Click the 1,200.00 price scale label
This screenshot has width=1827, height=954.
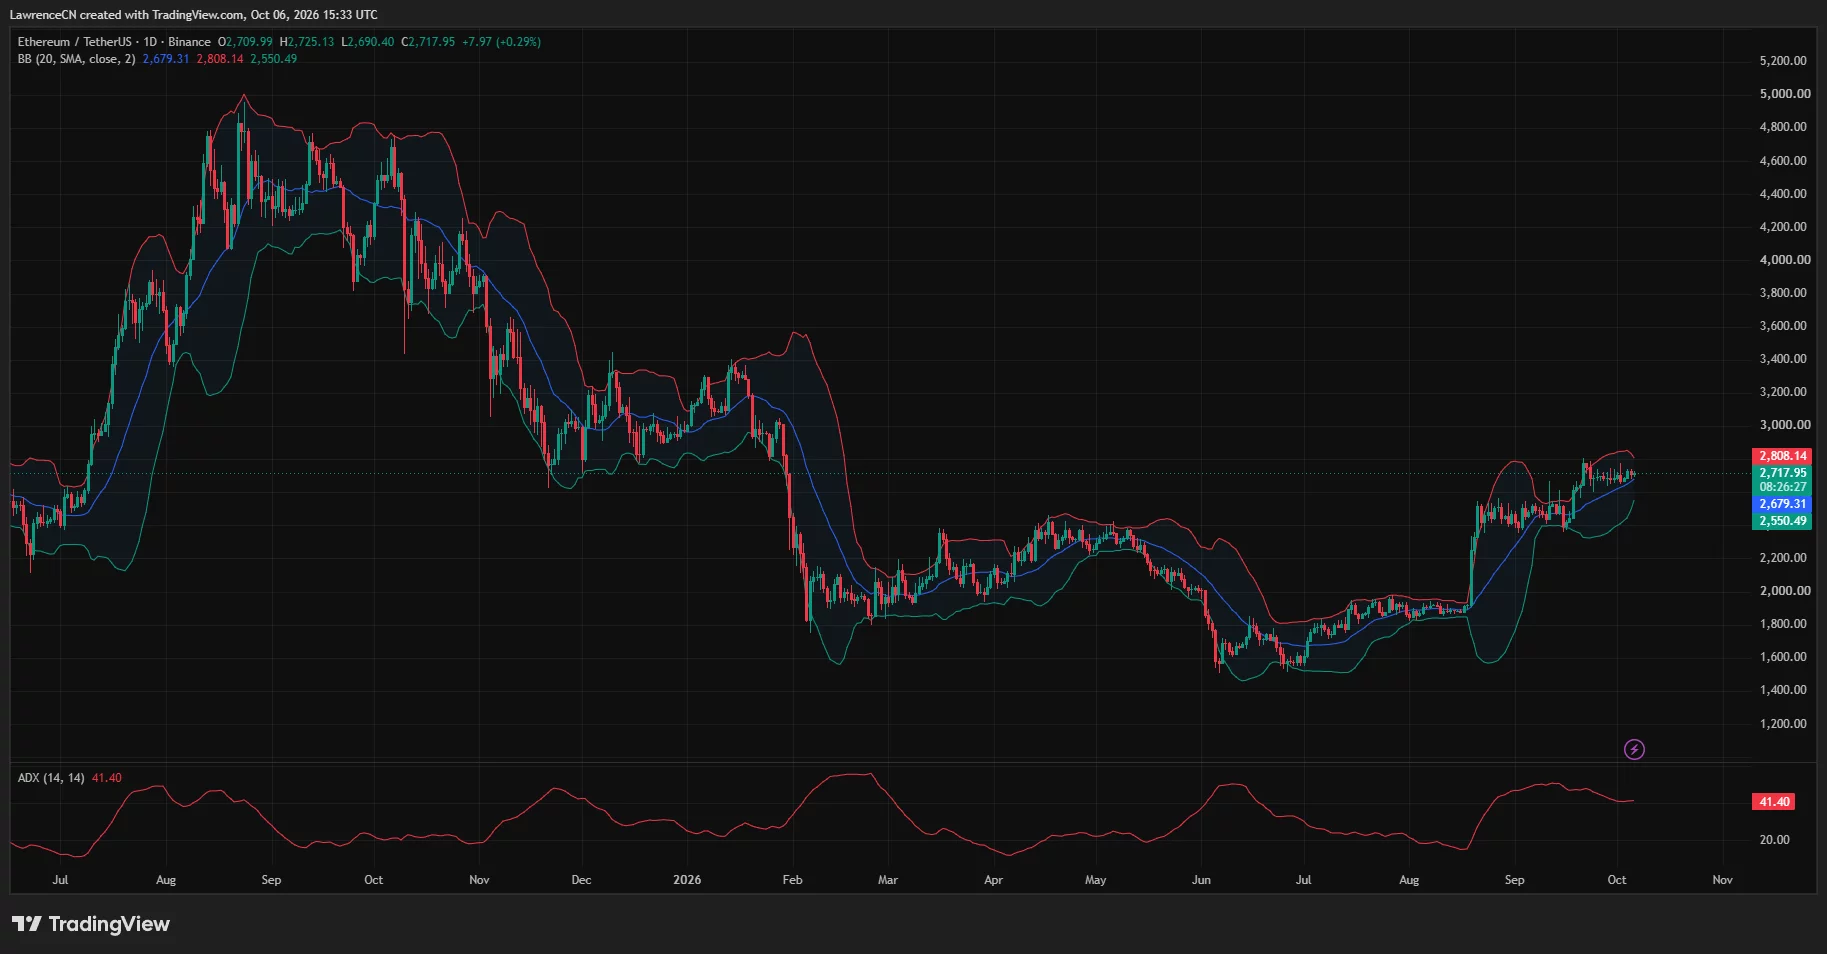pyautogui.click(x=1783, y=724)
